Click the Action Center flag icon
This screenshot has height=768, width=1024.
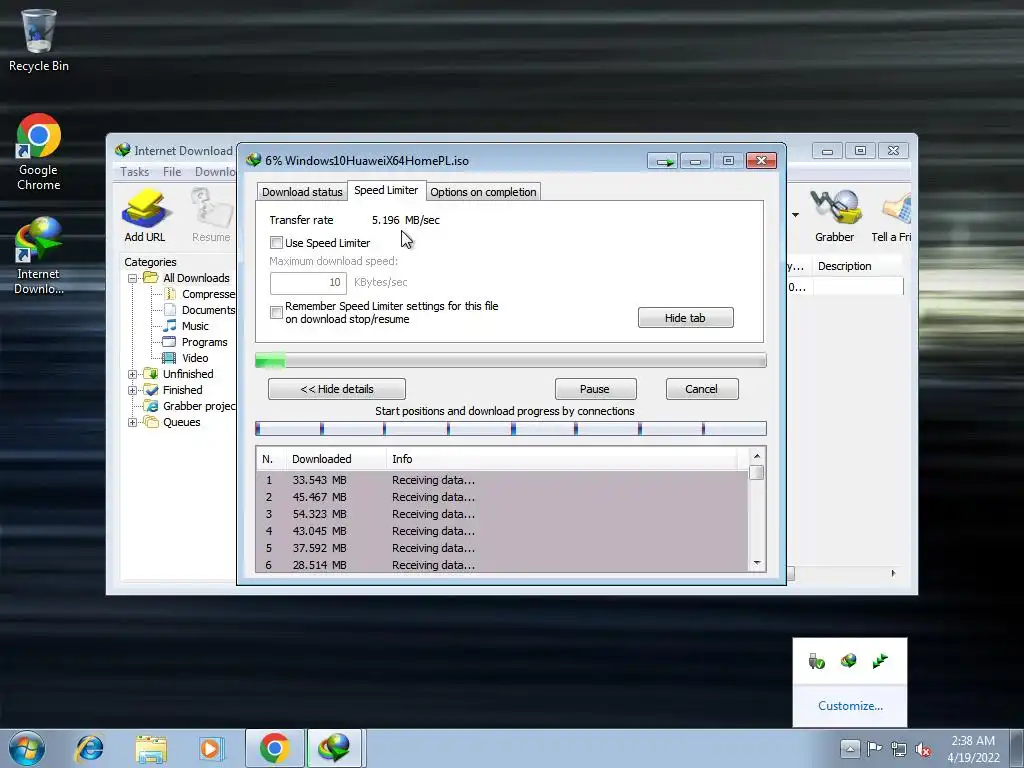click(874, 748)
